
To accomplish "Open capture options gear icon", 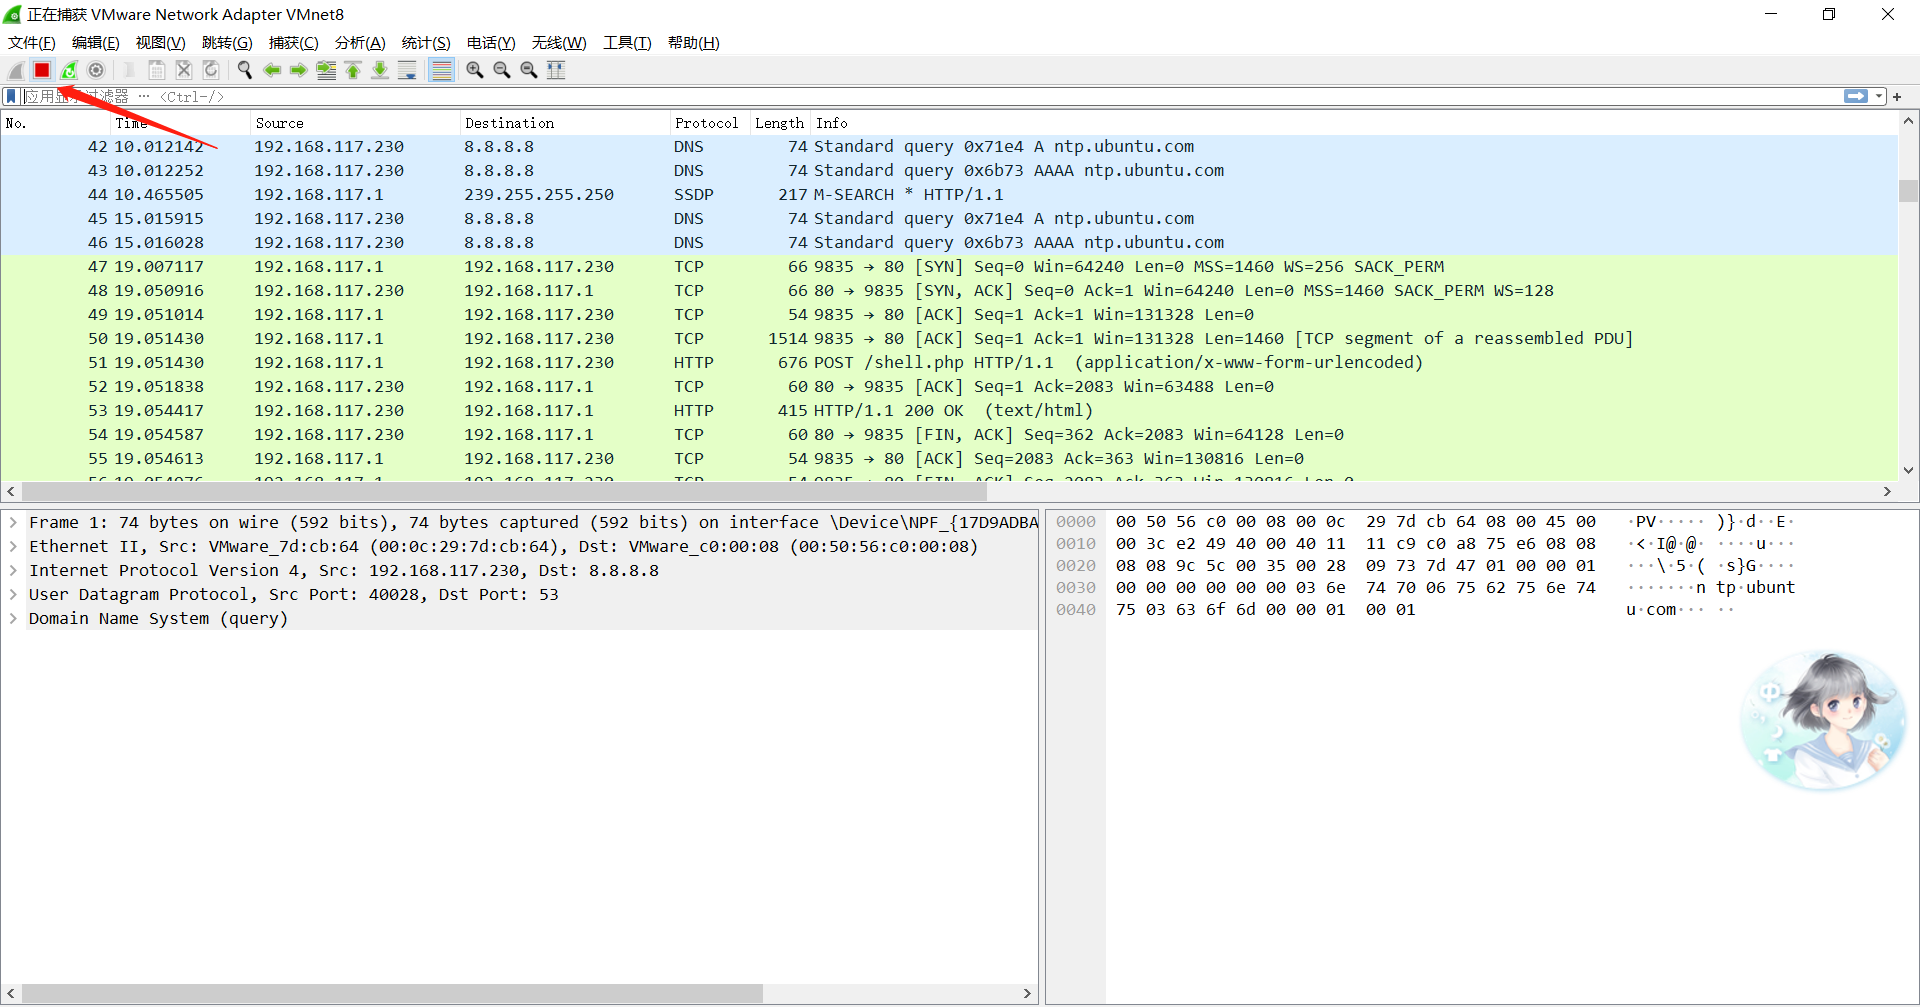I will 96,70.
